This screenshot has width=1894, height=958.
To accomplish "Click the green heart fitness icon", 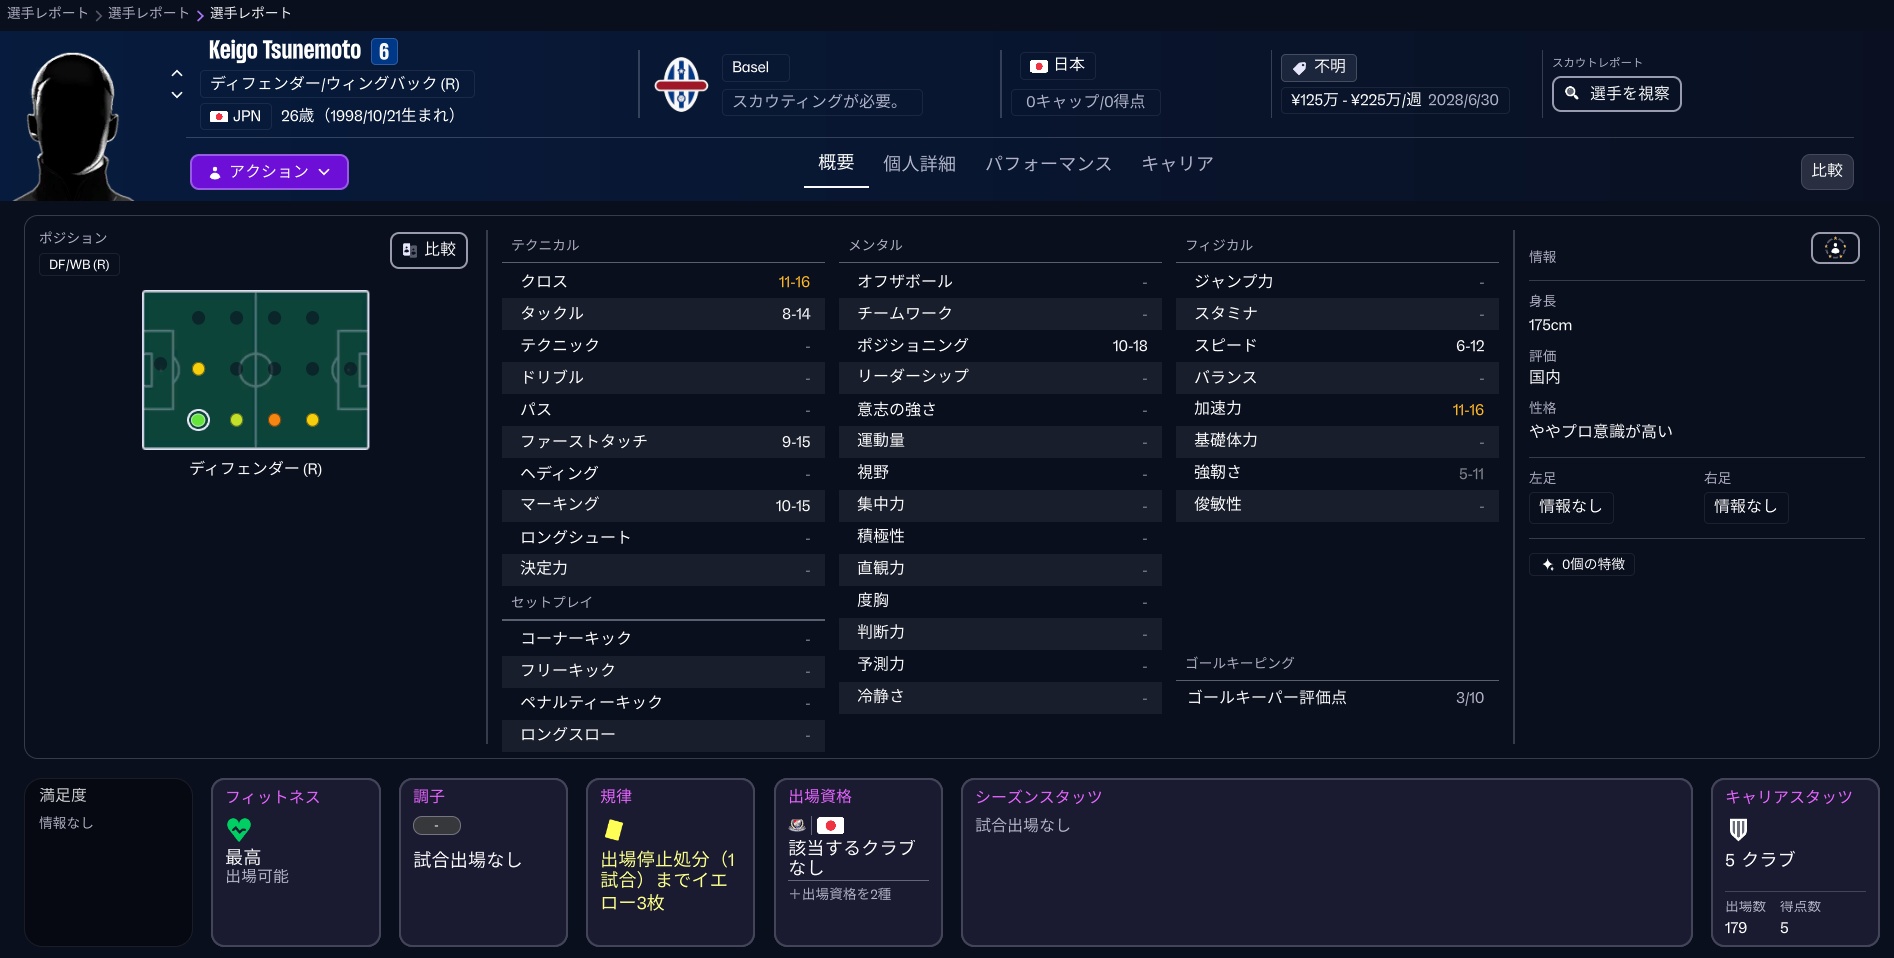I will coord(239,829).
